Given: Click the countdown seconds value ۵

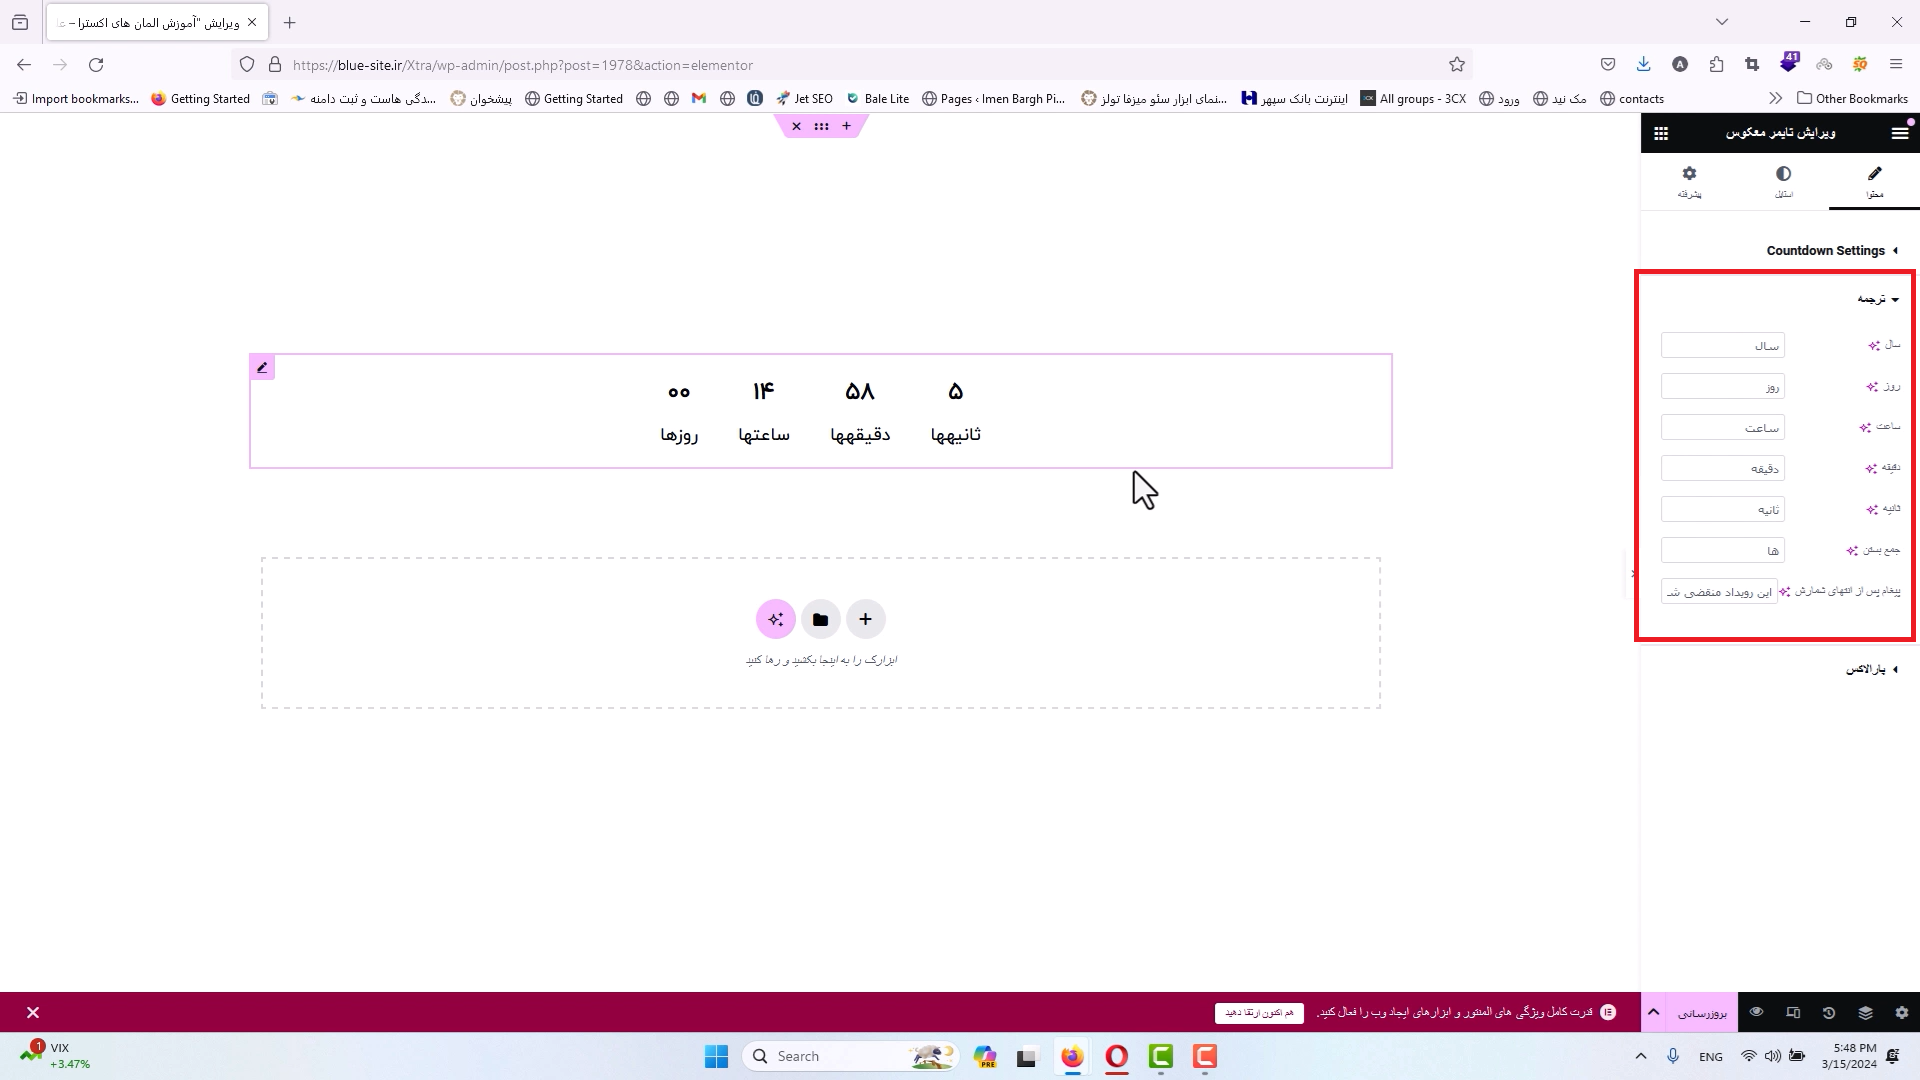Looking at the screenshot, I should 955,391.
